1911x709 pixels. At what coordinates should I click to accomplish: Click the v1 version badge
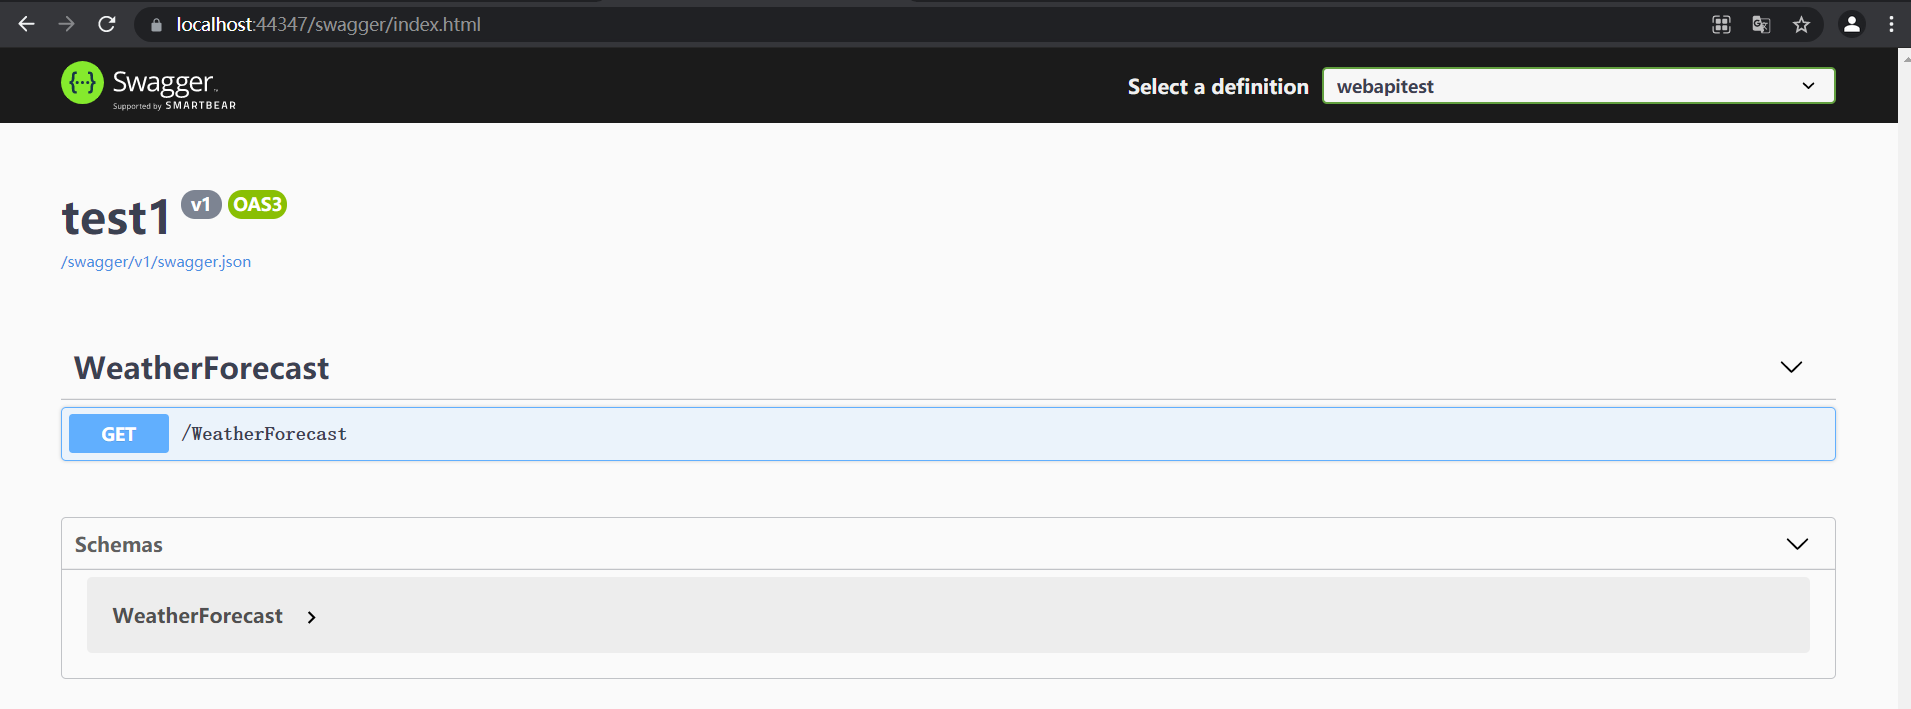[201, 204]
